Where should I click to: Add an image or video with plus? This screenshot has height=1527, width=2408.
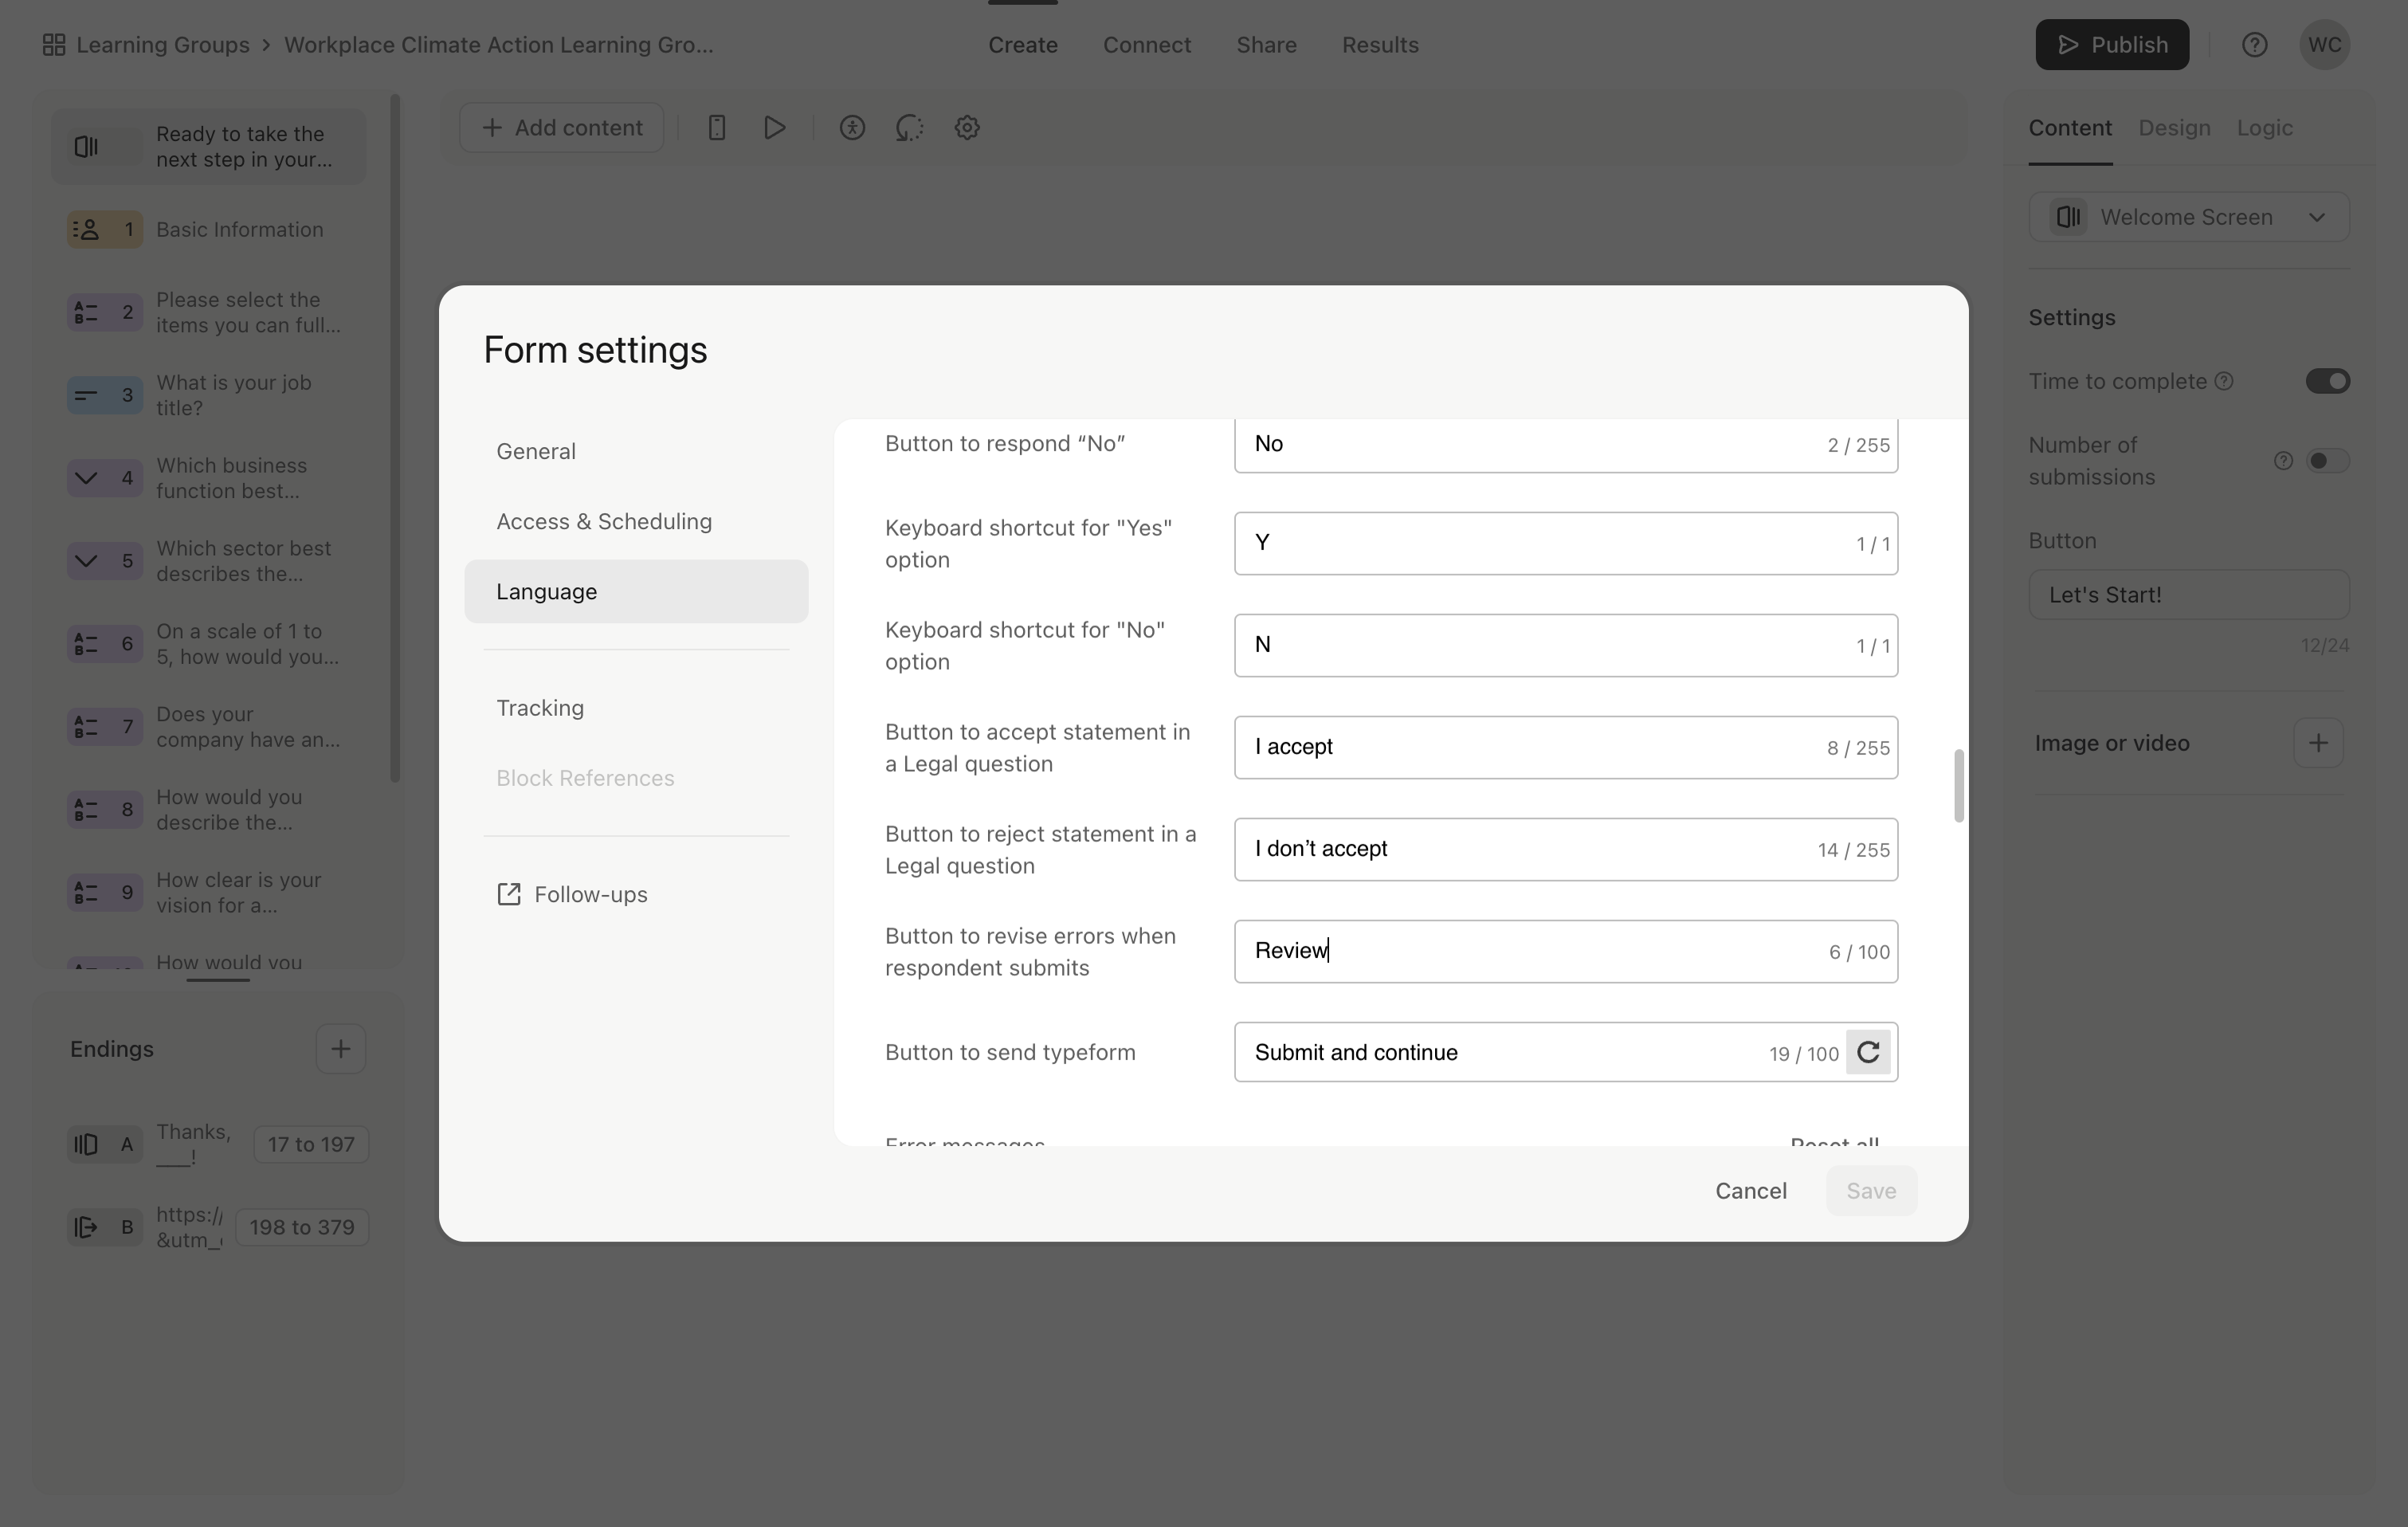tap(2318, 743)
